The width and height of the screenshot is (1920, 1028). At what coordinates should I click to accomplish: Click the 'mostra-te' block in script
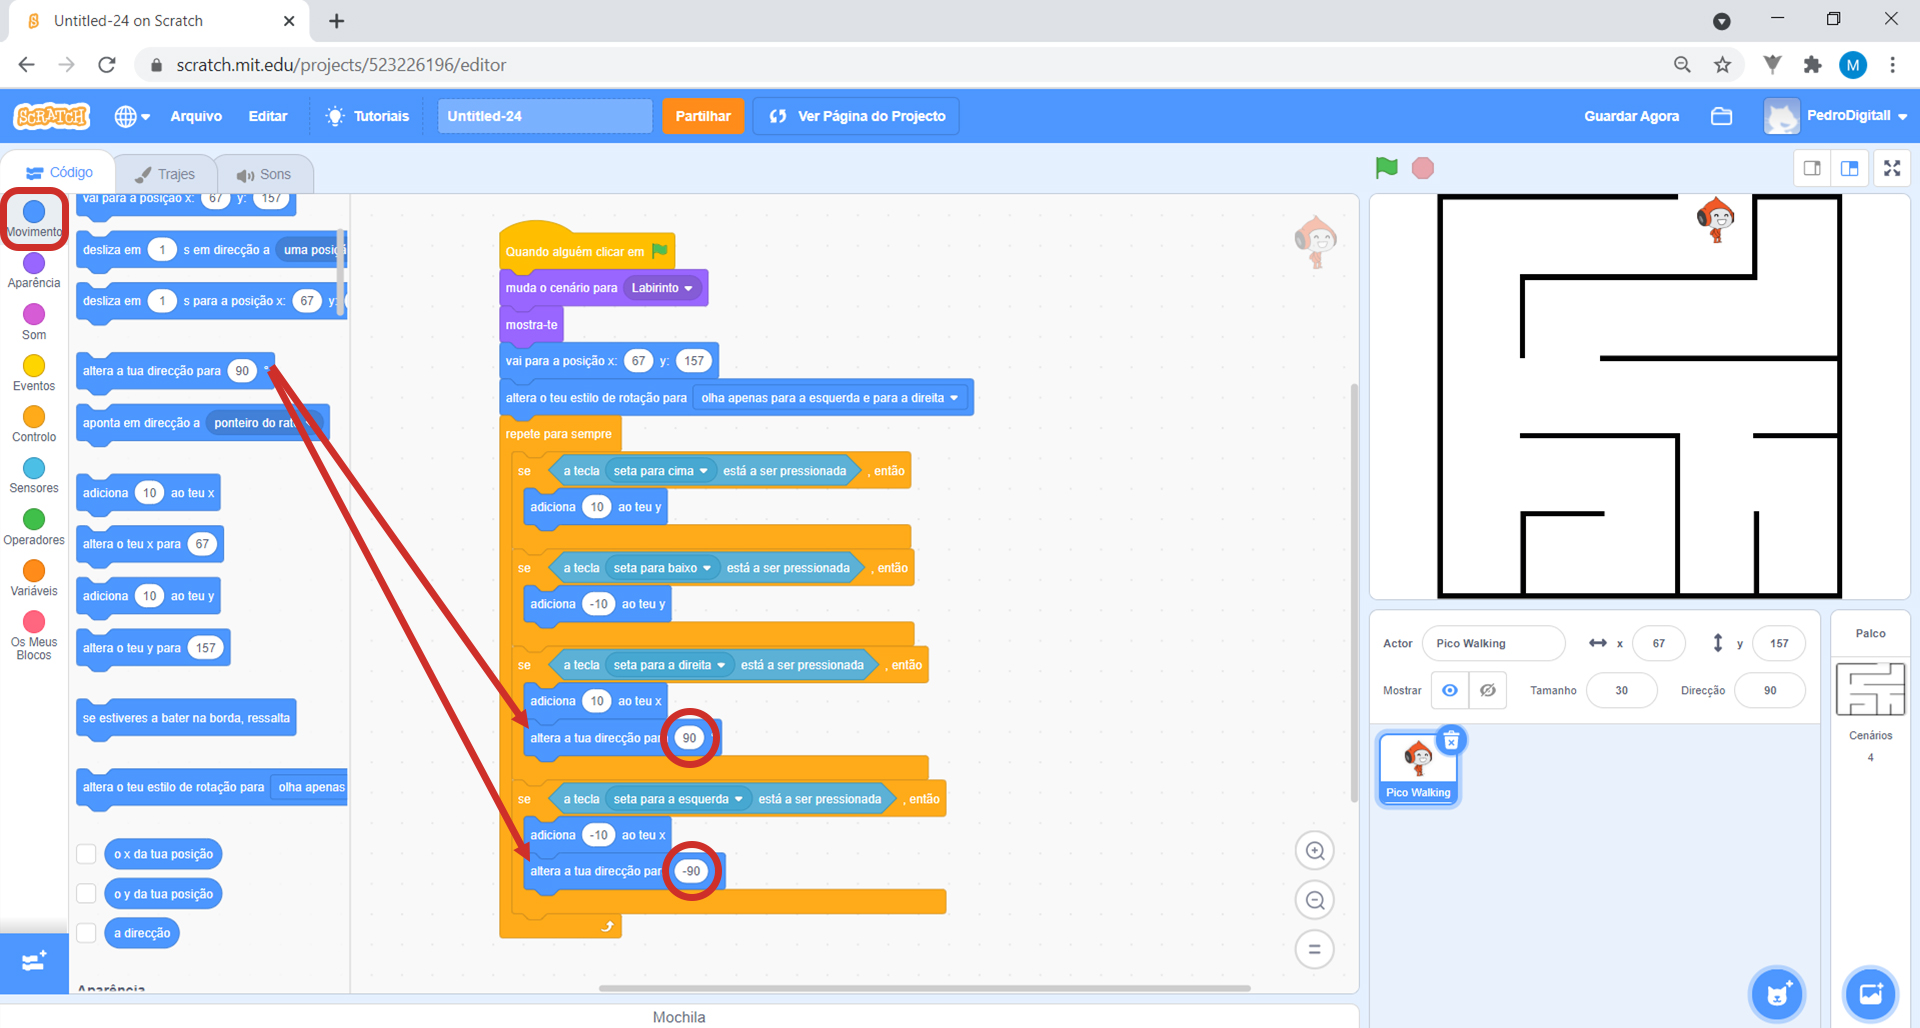click(x=531, y=325)
